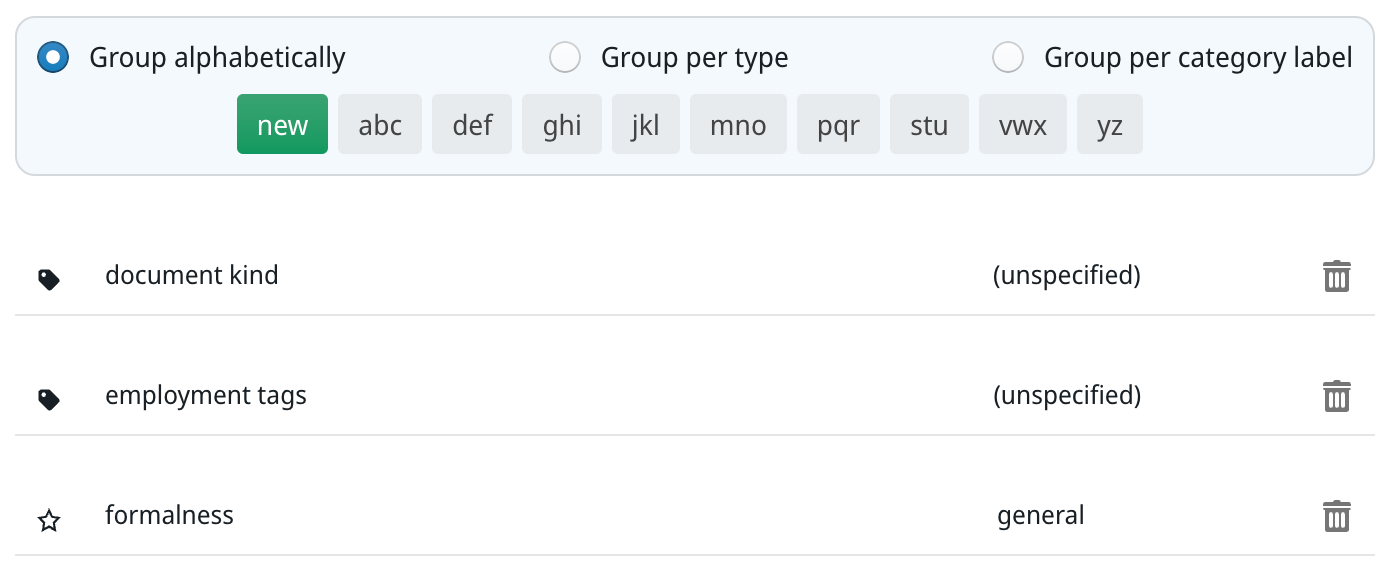Click tag icon beside document kind
1394x580 pixels.
49,279
